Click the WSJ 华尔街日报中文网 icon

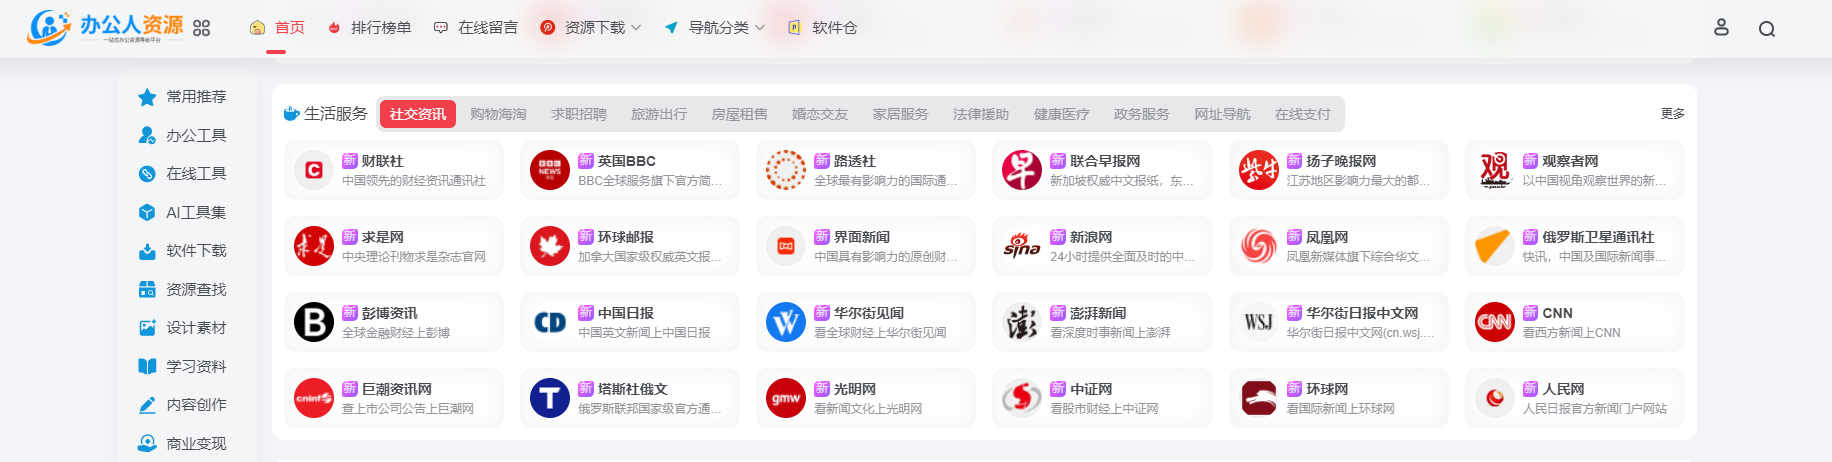1259,322
